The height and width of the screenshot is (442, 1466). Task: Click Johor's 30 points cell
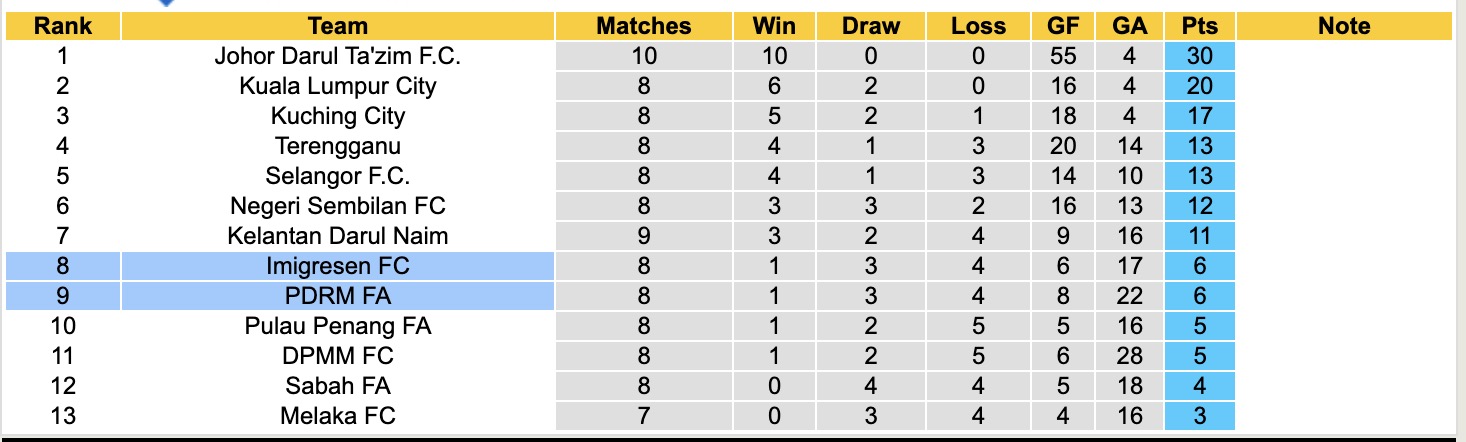coord(1199,56)
